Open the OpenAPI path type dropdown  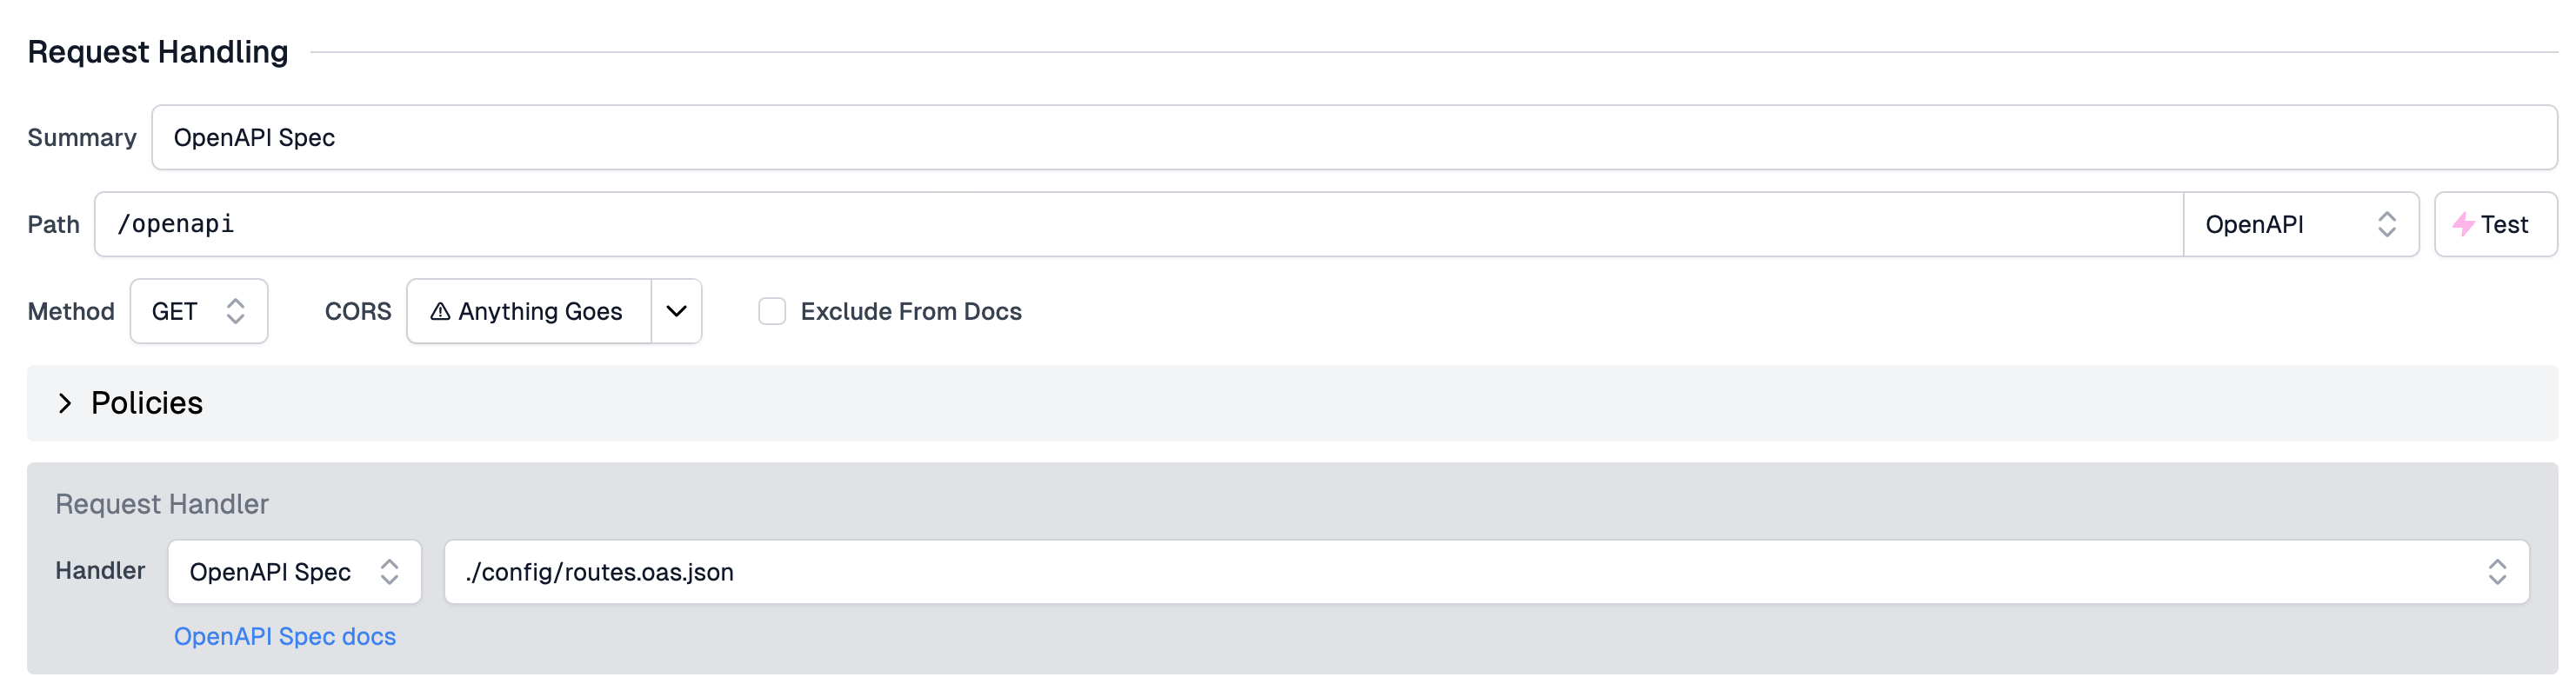pyautogui.click(x=2301, y=224)
